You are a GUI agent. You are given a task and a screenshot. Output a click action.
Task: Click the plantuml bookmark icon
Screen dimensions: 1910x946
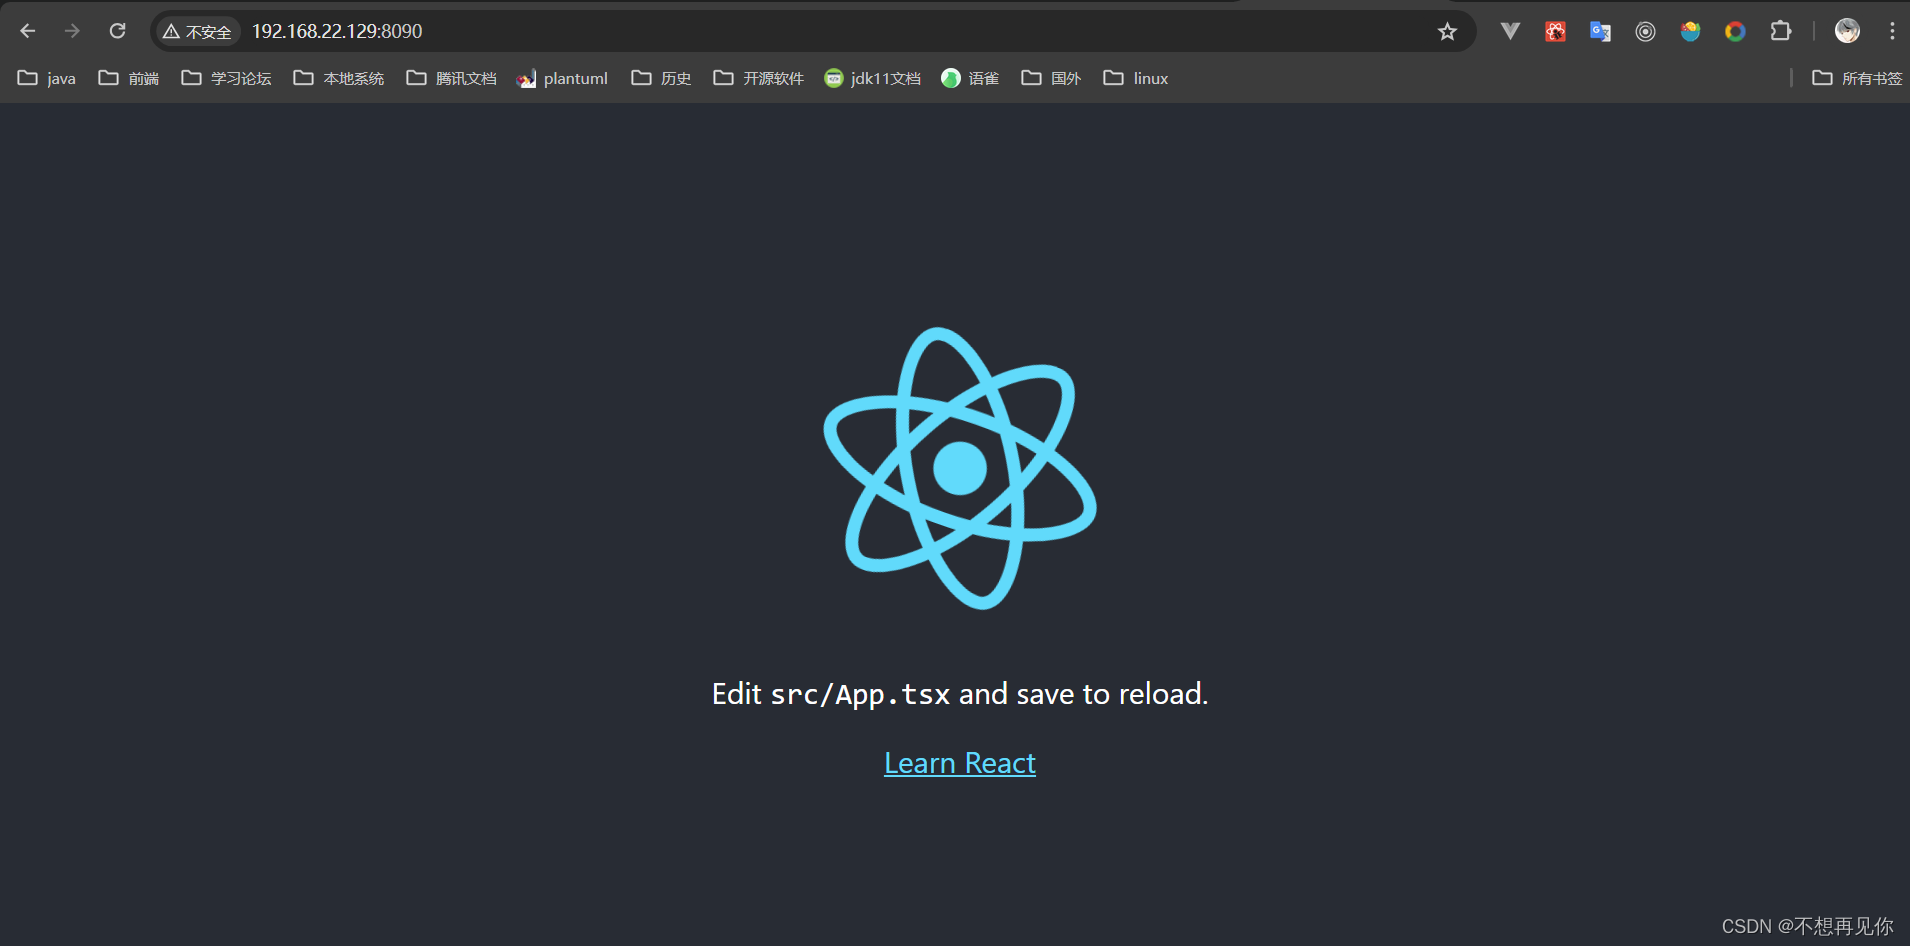[x=527, y=78]
